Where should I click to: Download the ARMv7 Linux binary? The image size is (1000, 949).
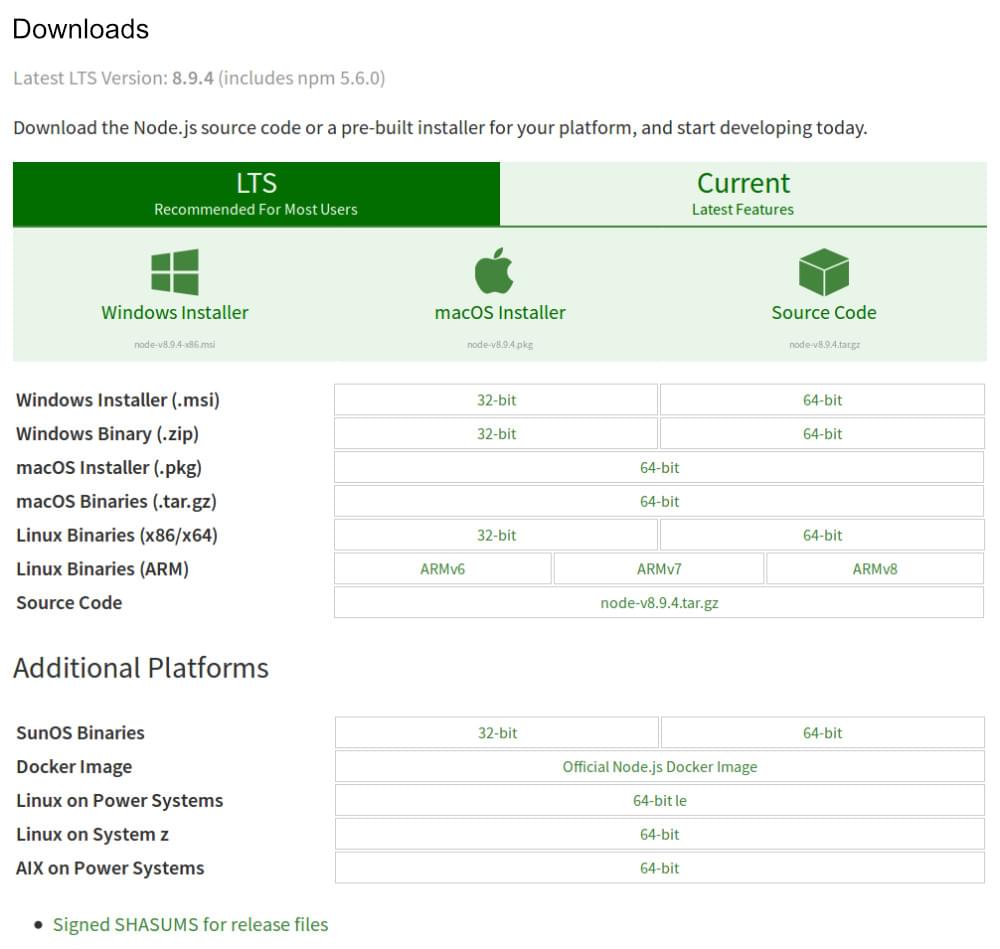pos(659,568)
